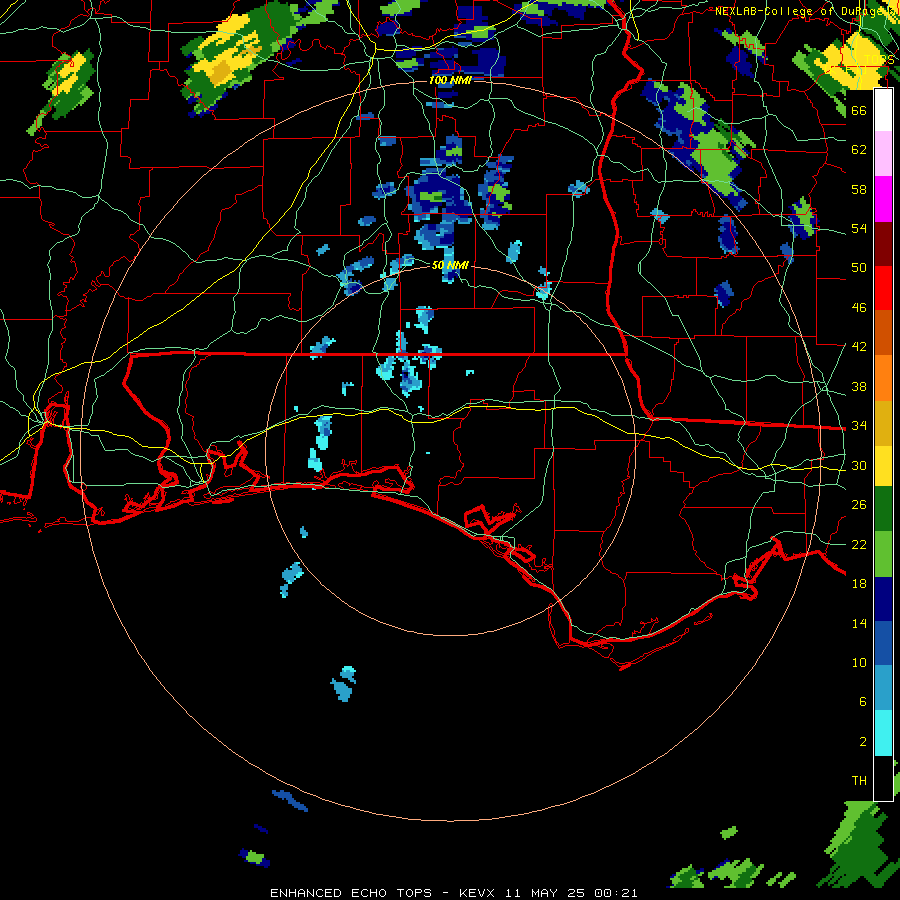900x900 pixels.
Task: Click the "50" legend value
Action: coord(859,268)
